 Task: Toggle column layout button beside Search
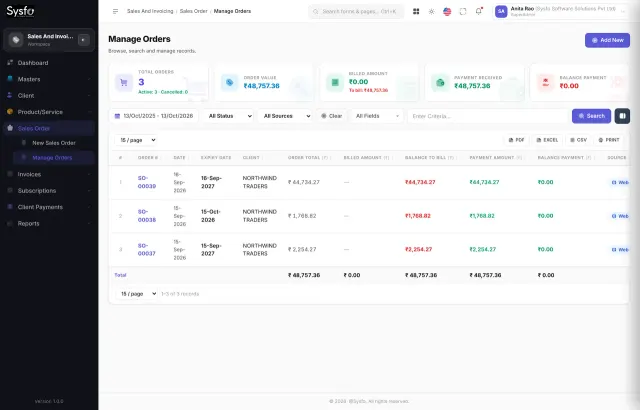[x=622, y=116]
